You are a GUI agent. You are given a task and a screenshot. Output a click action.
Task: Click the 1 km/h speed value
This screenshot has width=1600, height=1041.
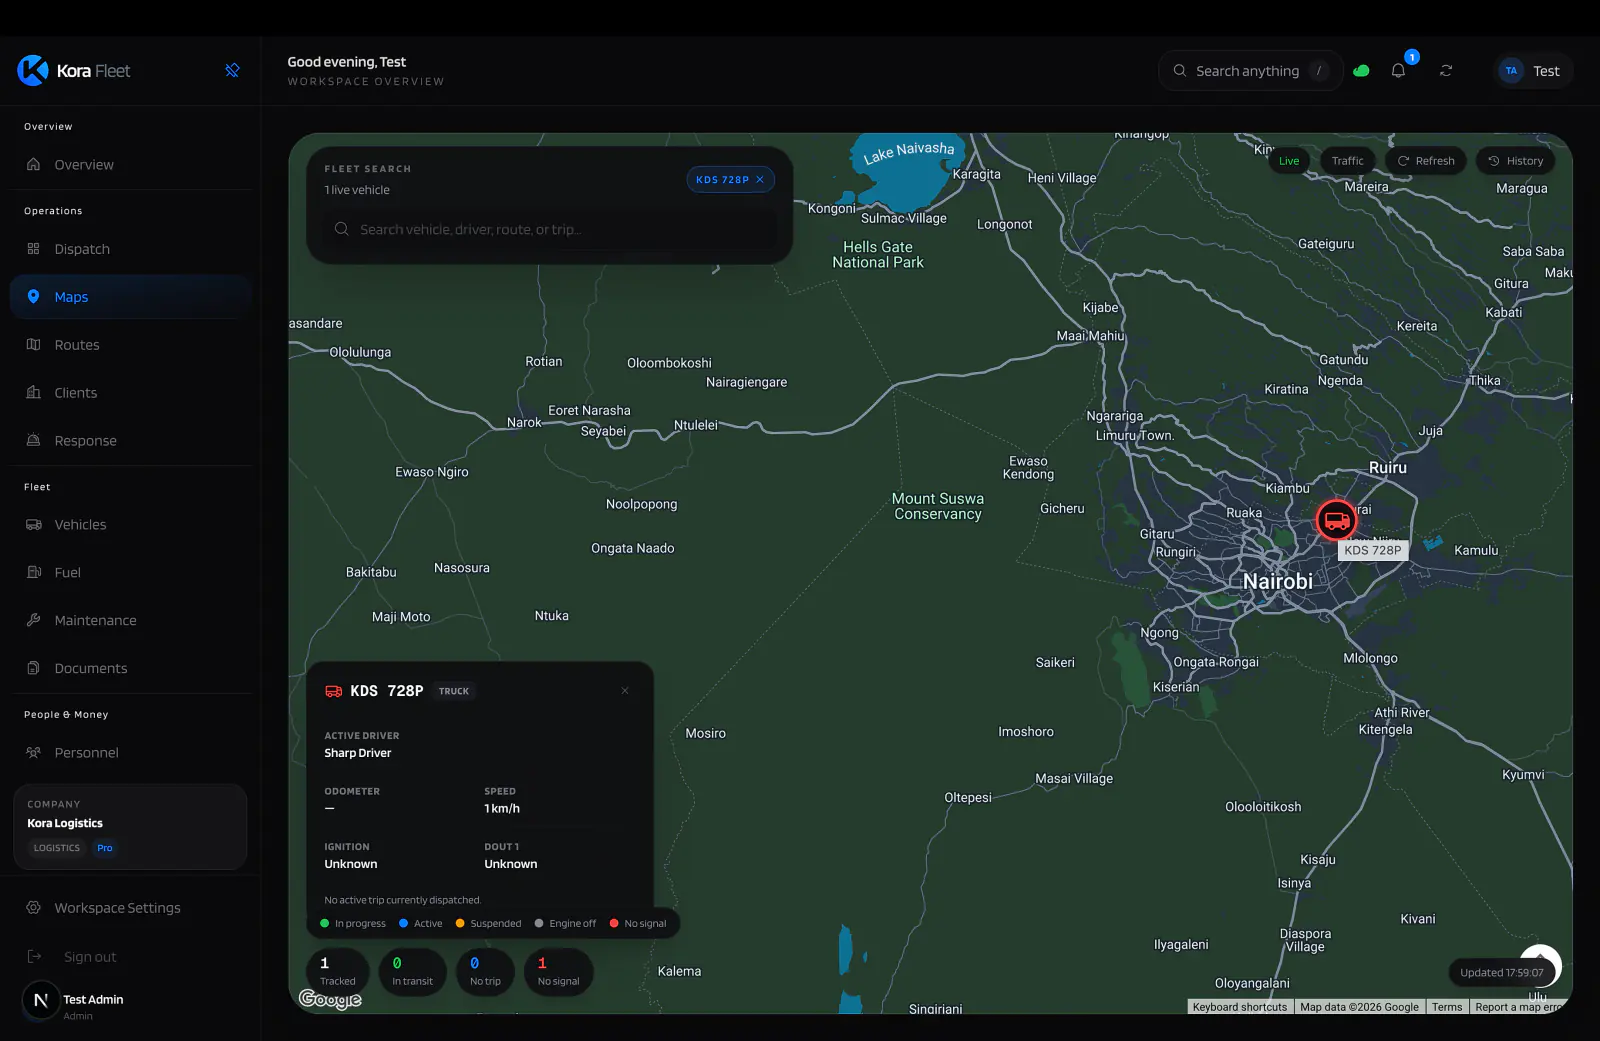click(x=502, y=809)
